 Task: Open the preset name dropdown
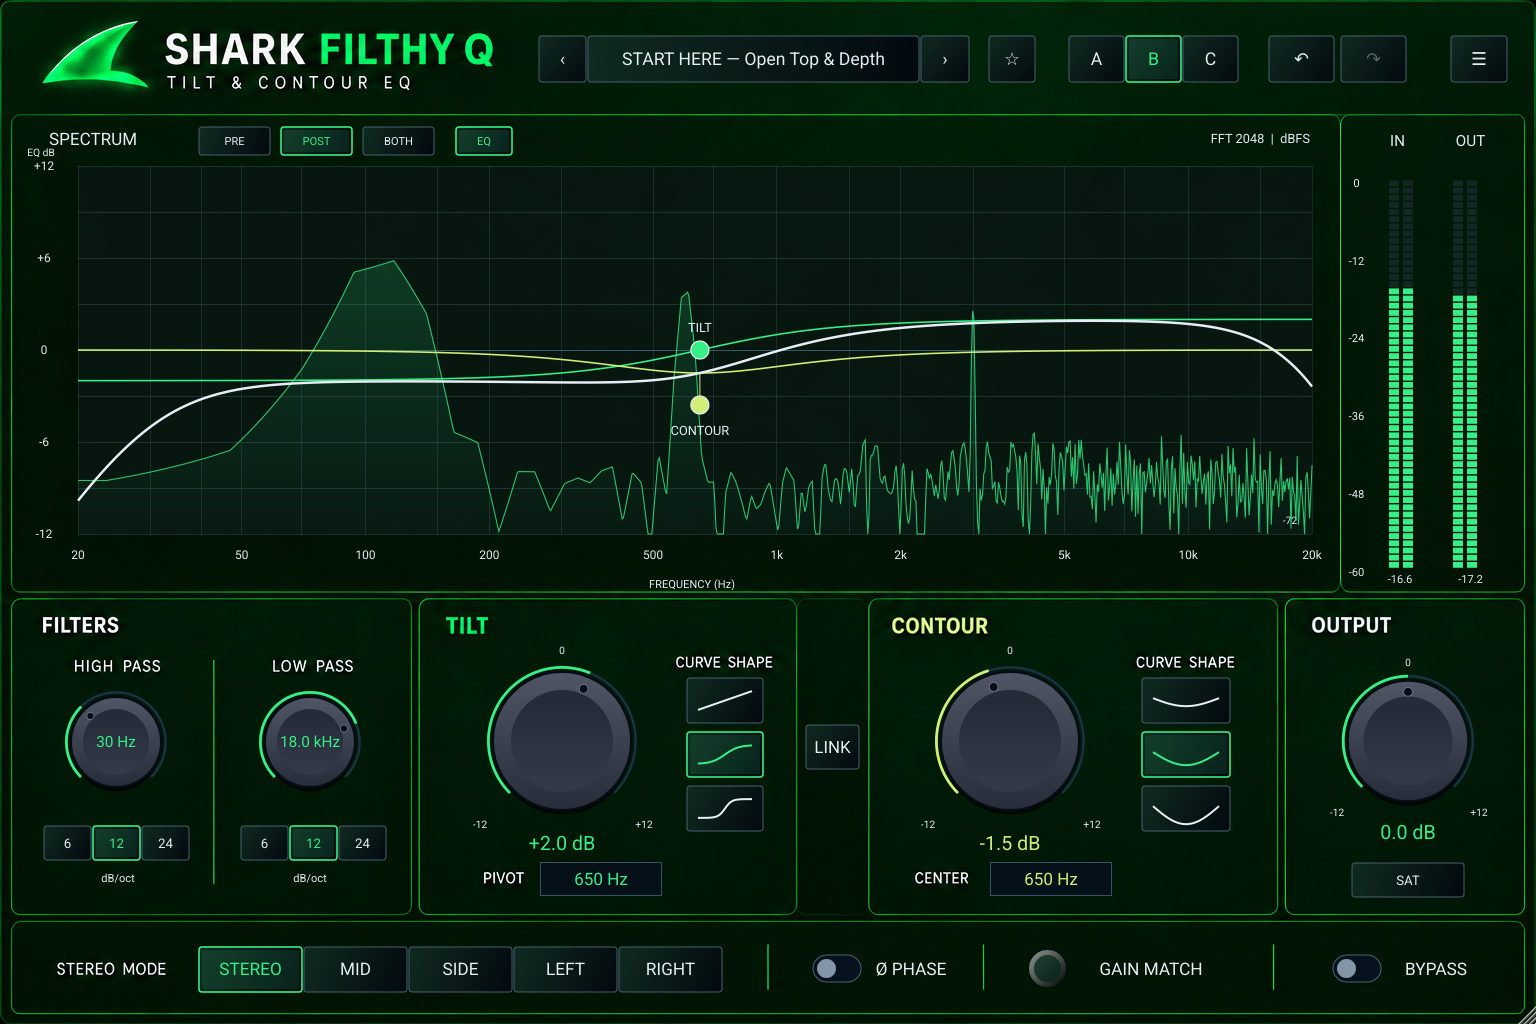pyautogui.click(x=753, y=59)
